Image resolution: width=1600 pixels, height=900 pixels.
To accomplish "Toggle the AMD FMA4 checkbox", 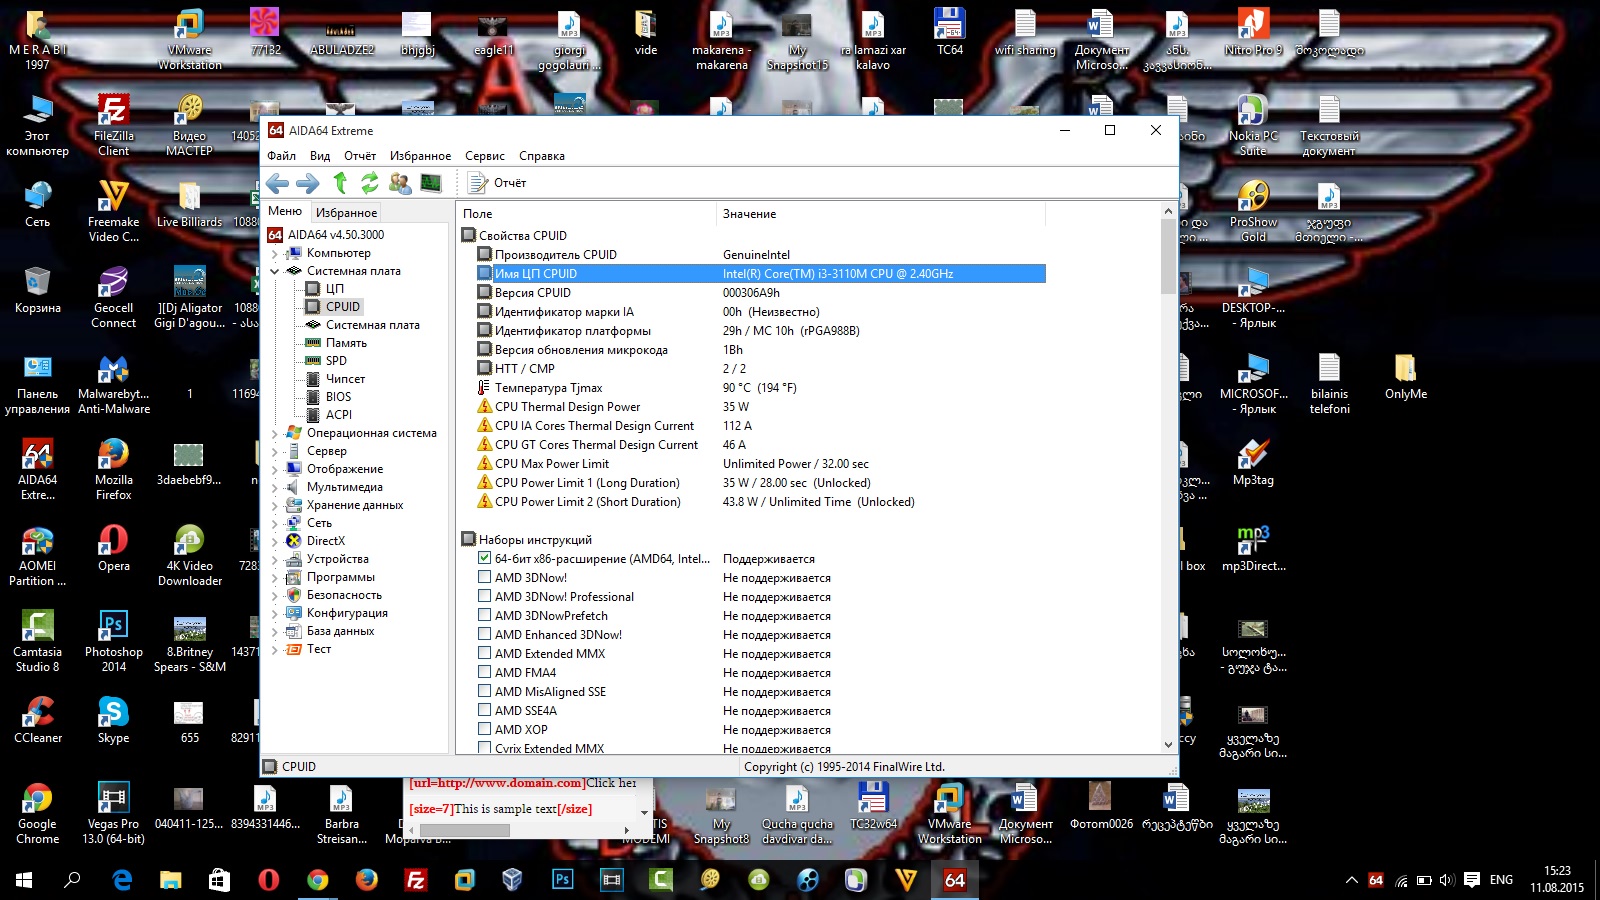I will (x=485, y=672).
